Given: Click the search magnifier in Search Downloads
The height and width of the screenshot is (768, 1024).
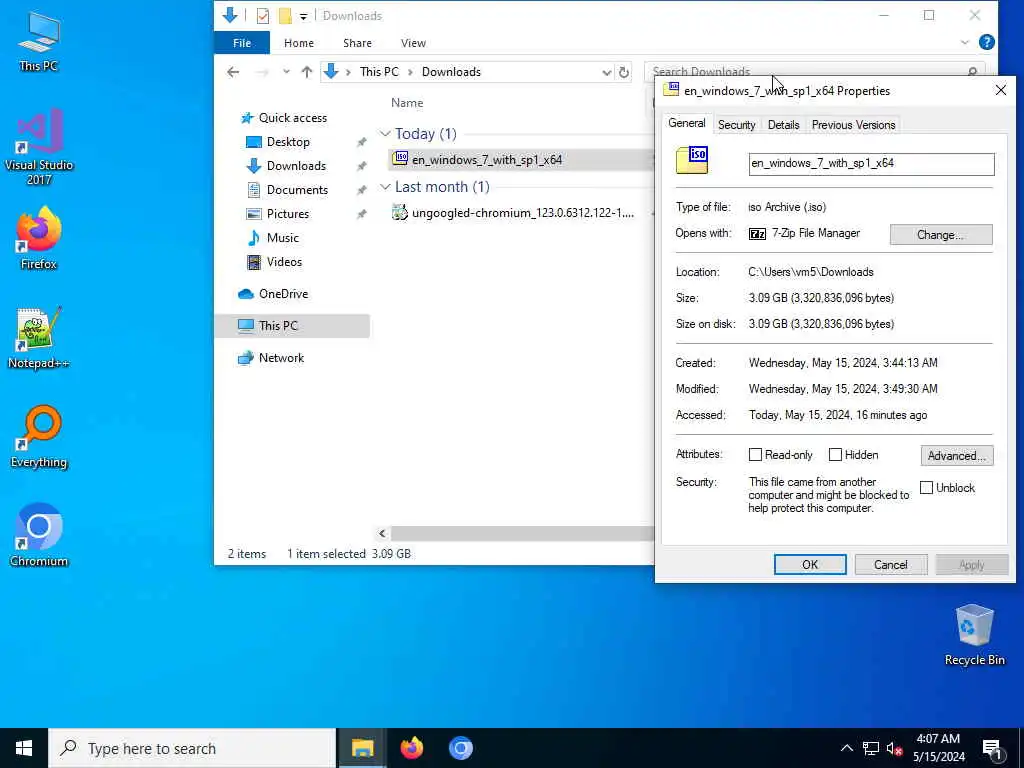Looking at the screenshot, I should (x=972, y=72).
